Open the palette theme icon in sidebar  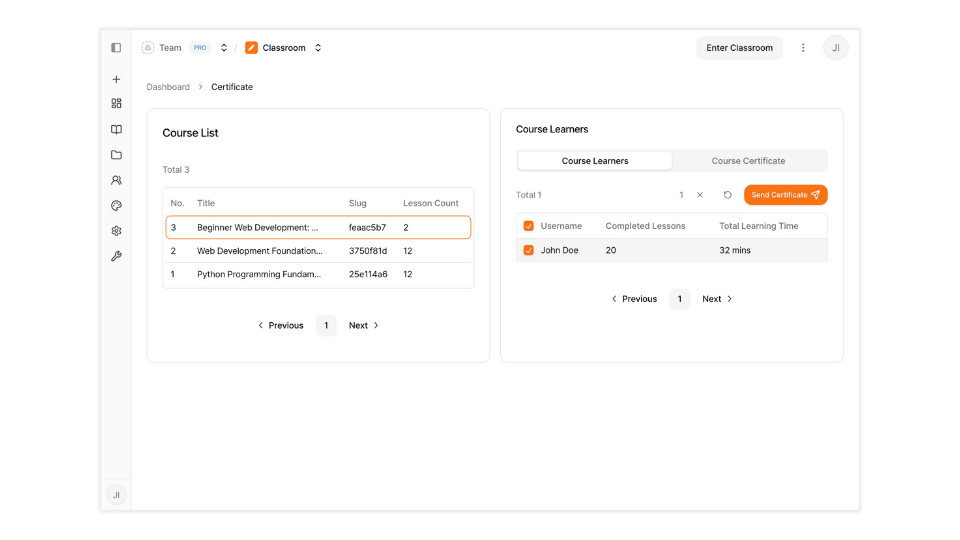(x=116, y=206)
